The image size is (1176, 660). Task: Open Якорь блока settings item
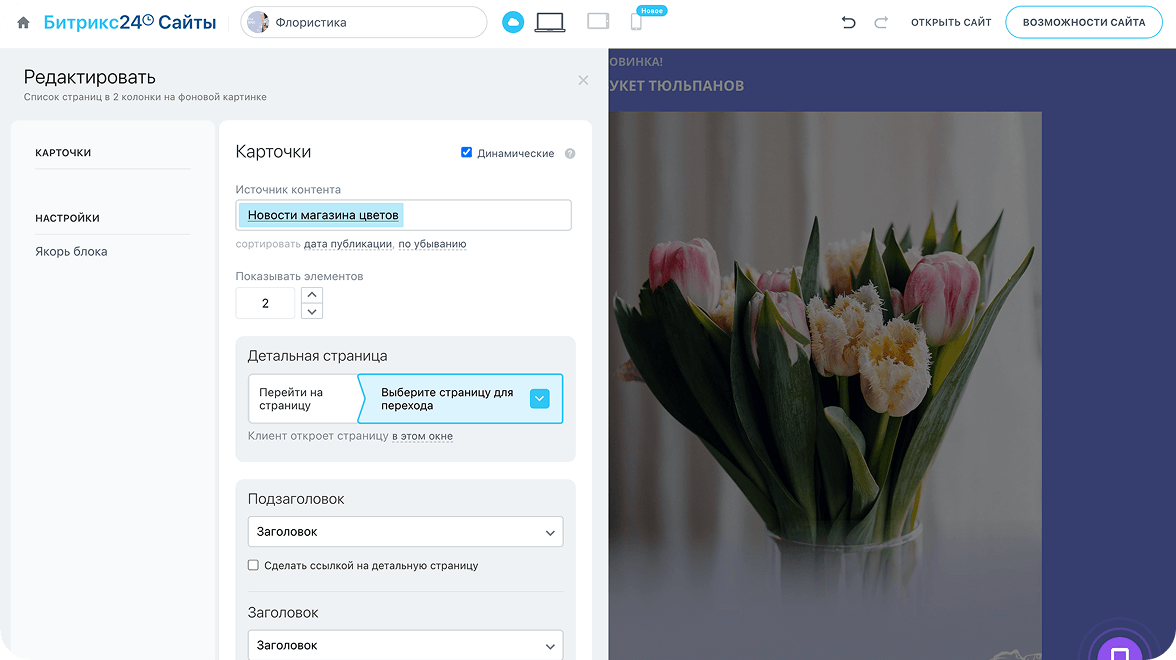pyautogui.click(x=71, y=252)
